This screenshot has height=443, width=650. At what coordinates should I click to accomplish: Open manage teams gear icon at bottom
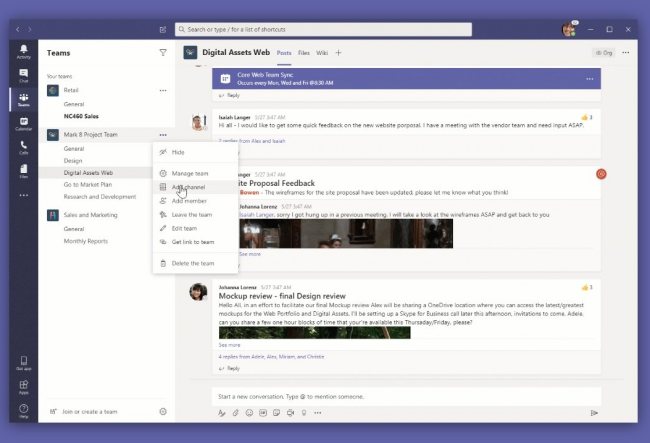tap(163, 412)
